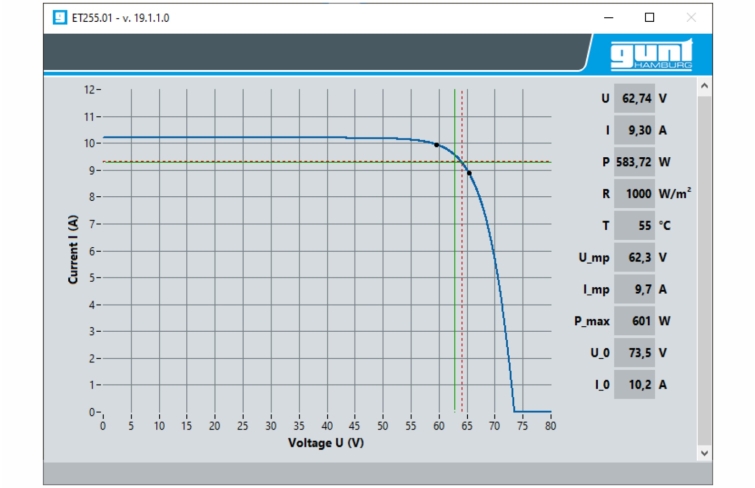Click the 'I_mp' label
This screenshot has width=755, height=488.
[596, 290]
